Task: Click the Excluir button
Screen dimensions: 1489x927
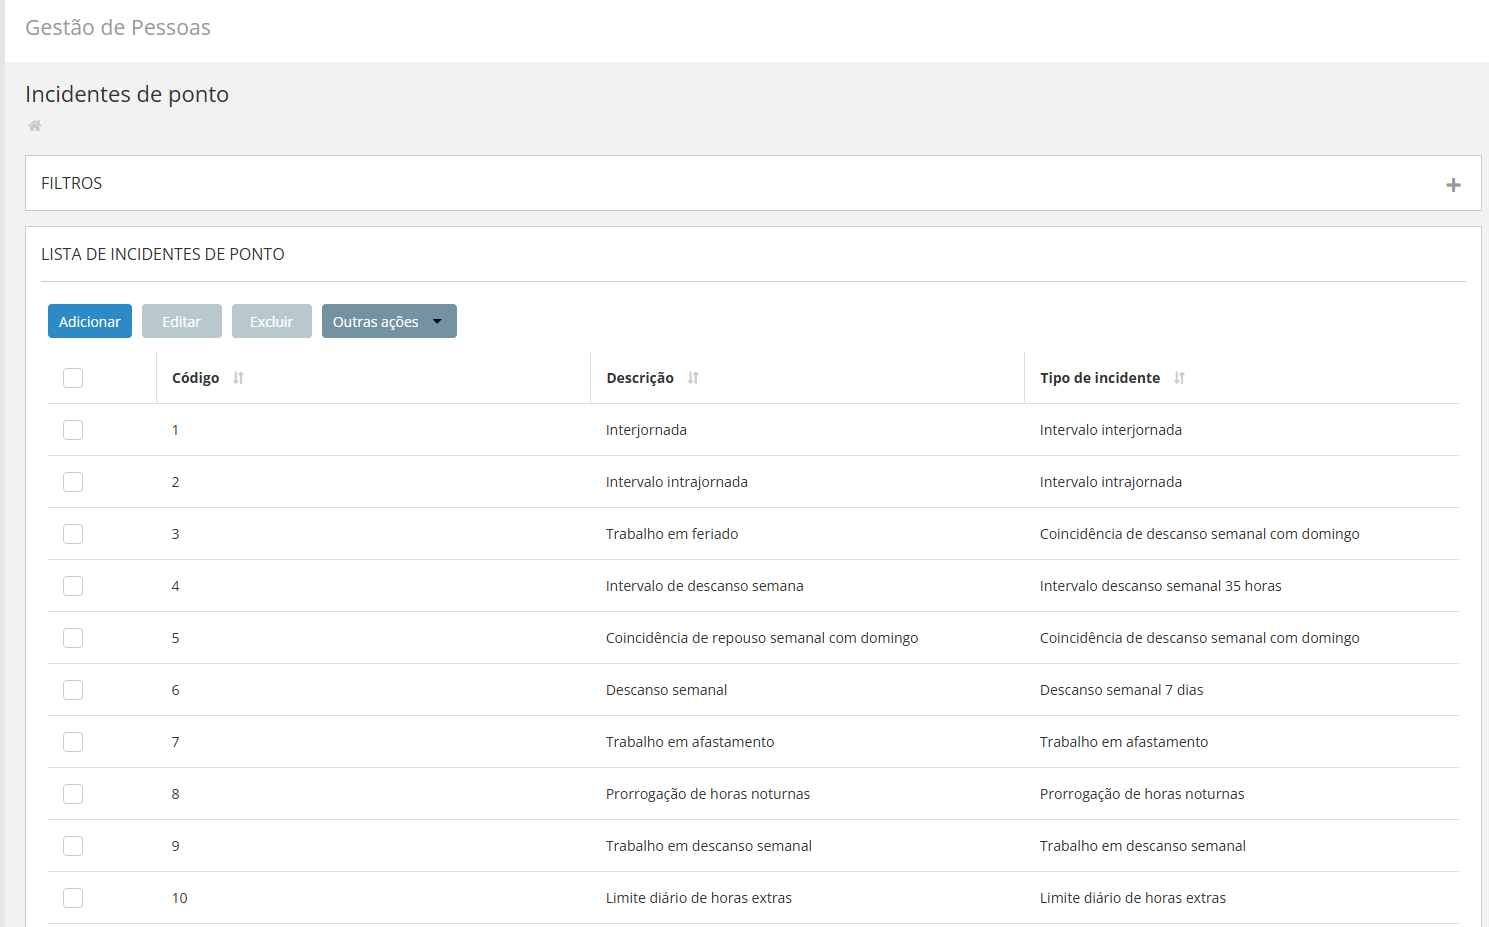Action: click(x=272, y=321)
